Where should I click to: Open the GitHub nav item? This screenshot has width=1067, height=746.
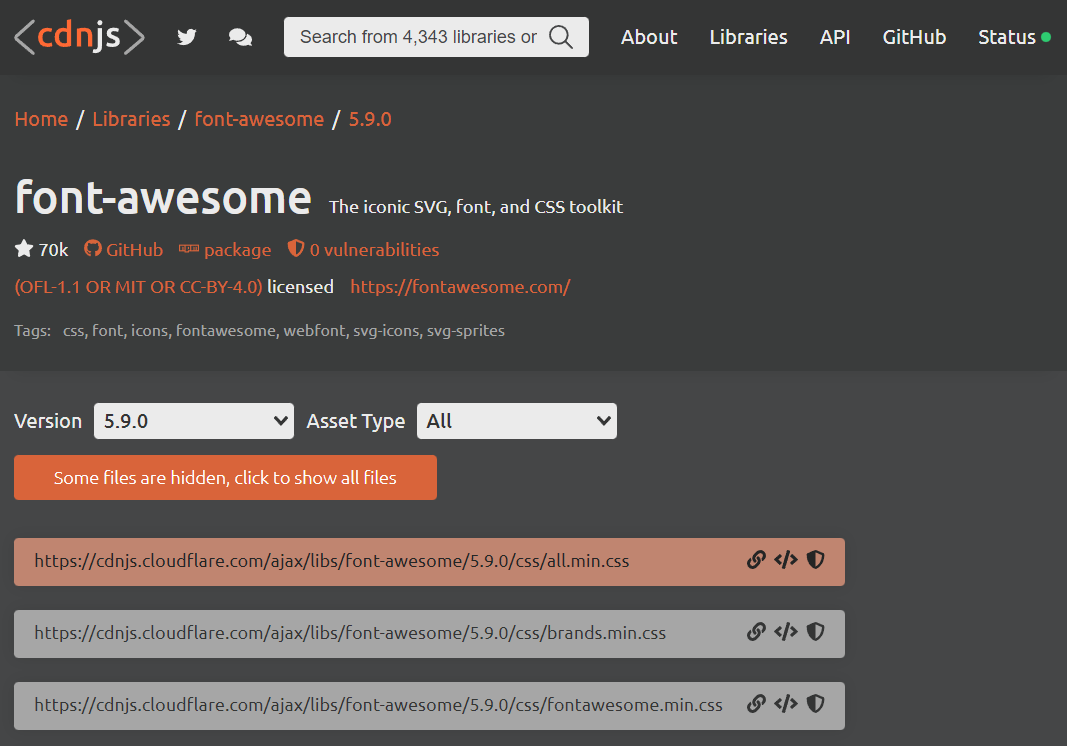tap(915, 37)
